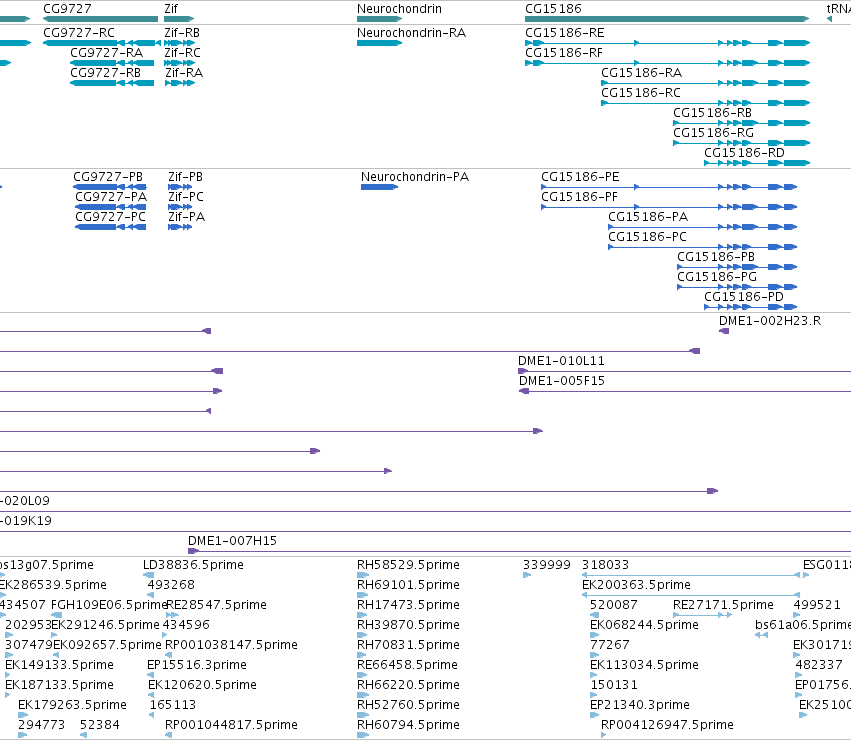The height and width of the screenshot is (740, 851).
Task: Click EST RE28547.5prime
Action: 217,605
